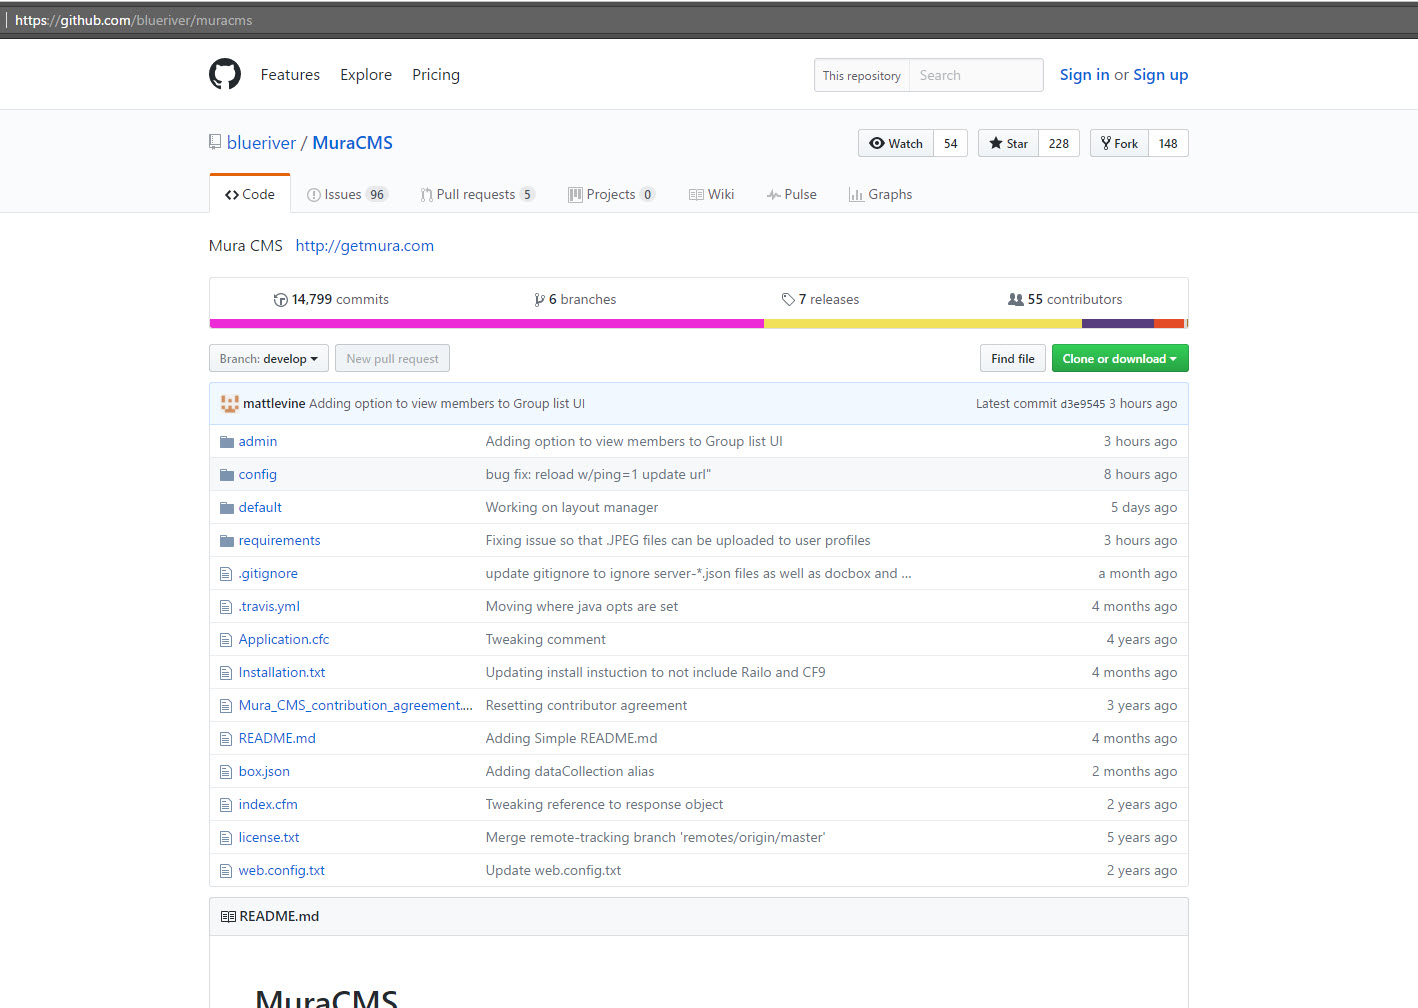Click the README book icon in header

[x=228, y=916]
